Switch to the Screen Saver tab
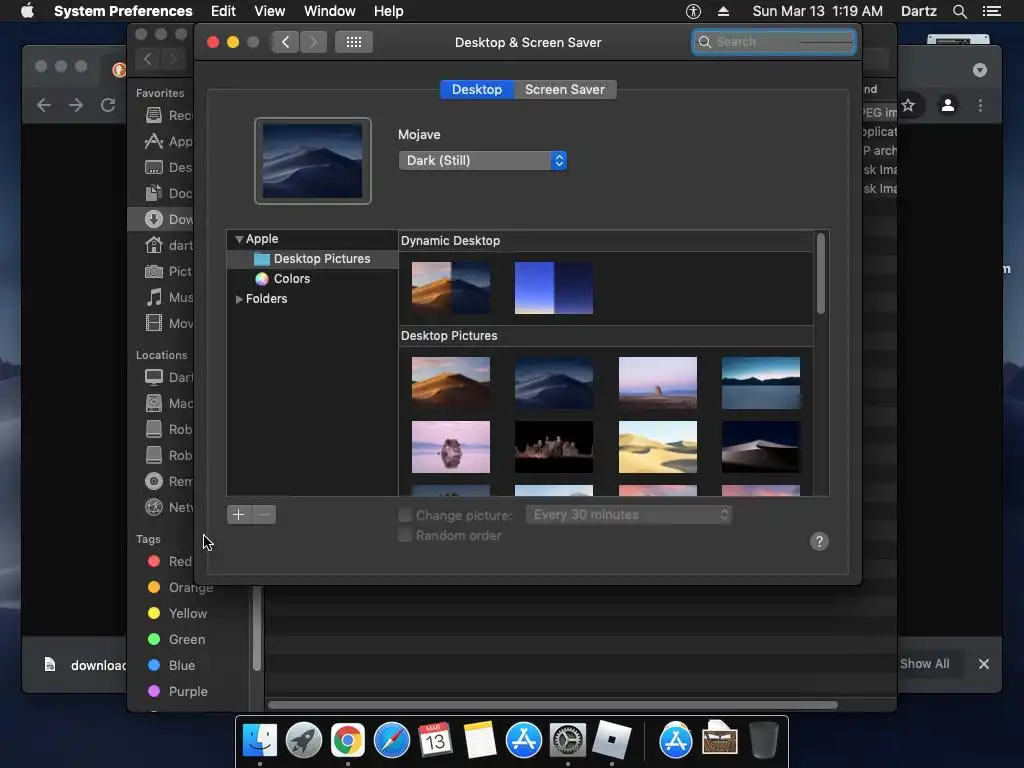 point(565,89)
